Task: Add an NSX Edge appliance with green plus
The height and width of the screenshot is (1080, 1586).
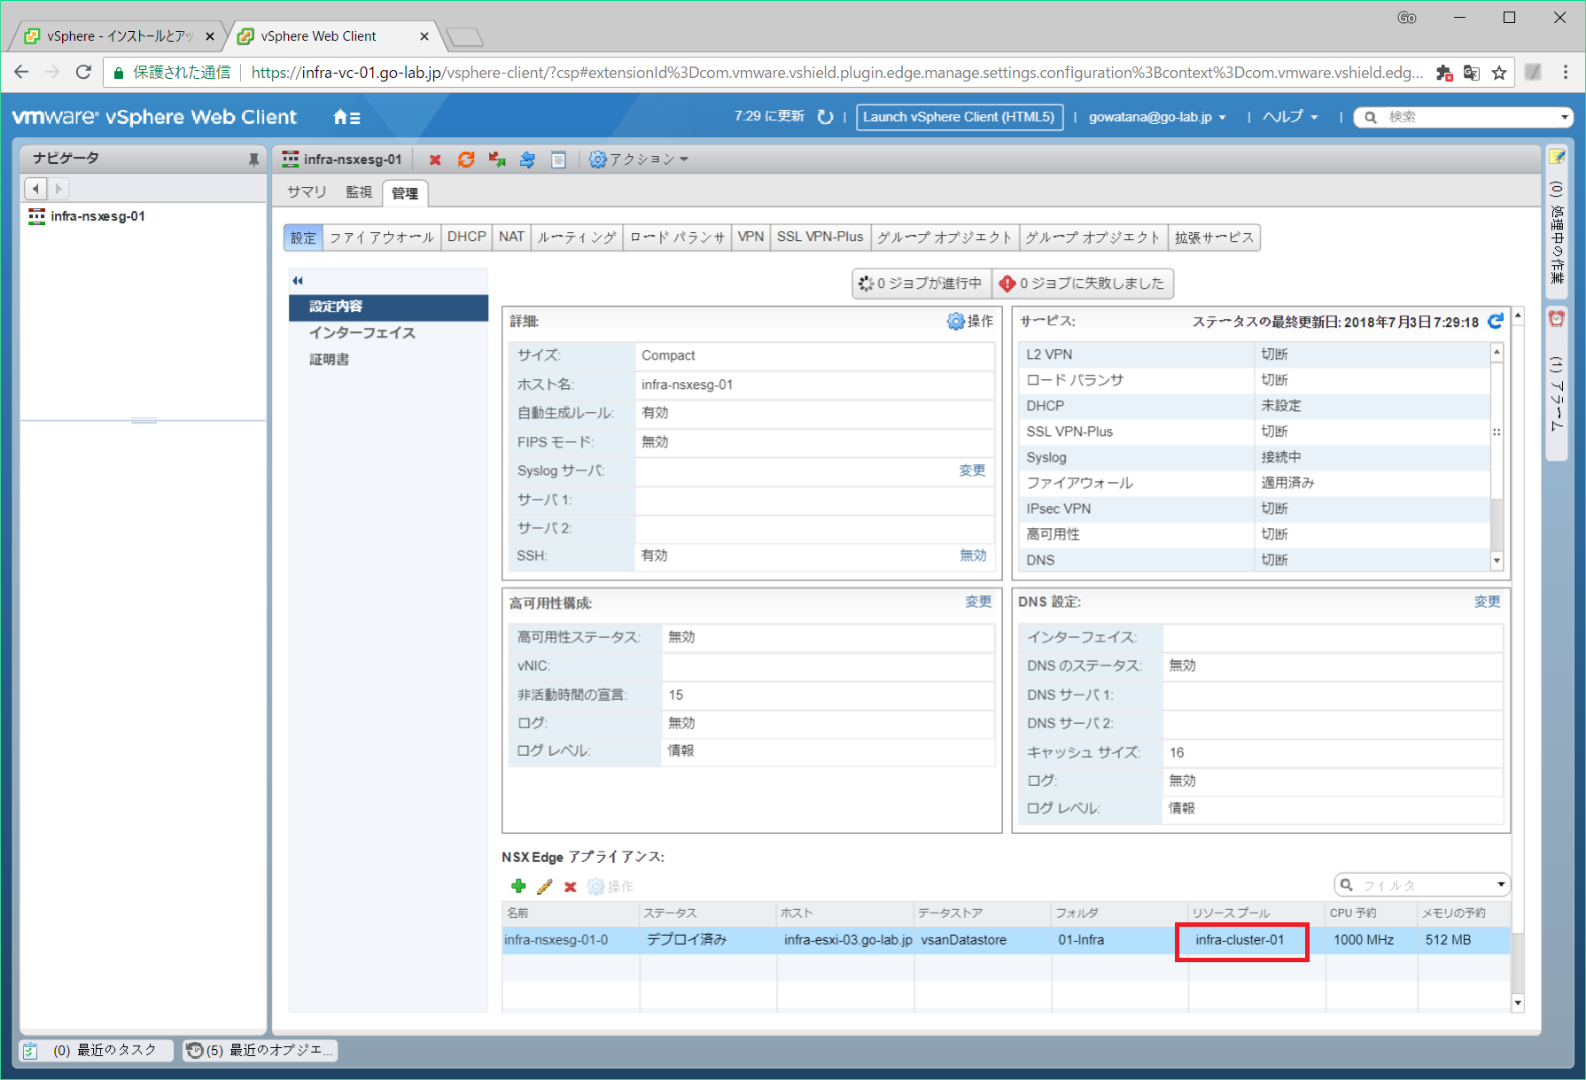Action: (518, 886)
